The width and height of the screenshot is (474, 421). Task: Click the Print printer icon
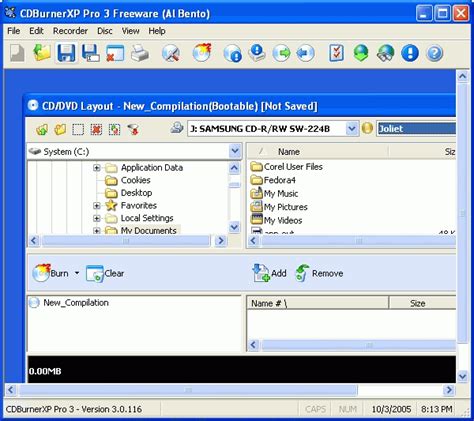[x=140, y=53]
